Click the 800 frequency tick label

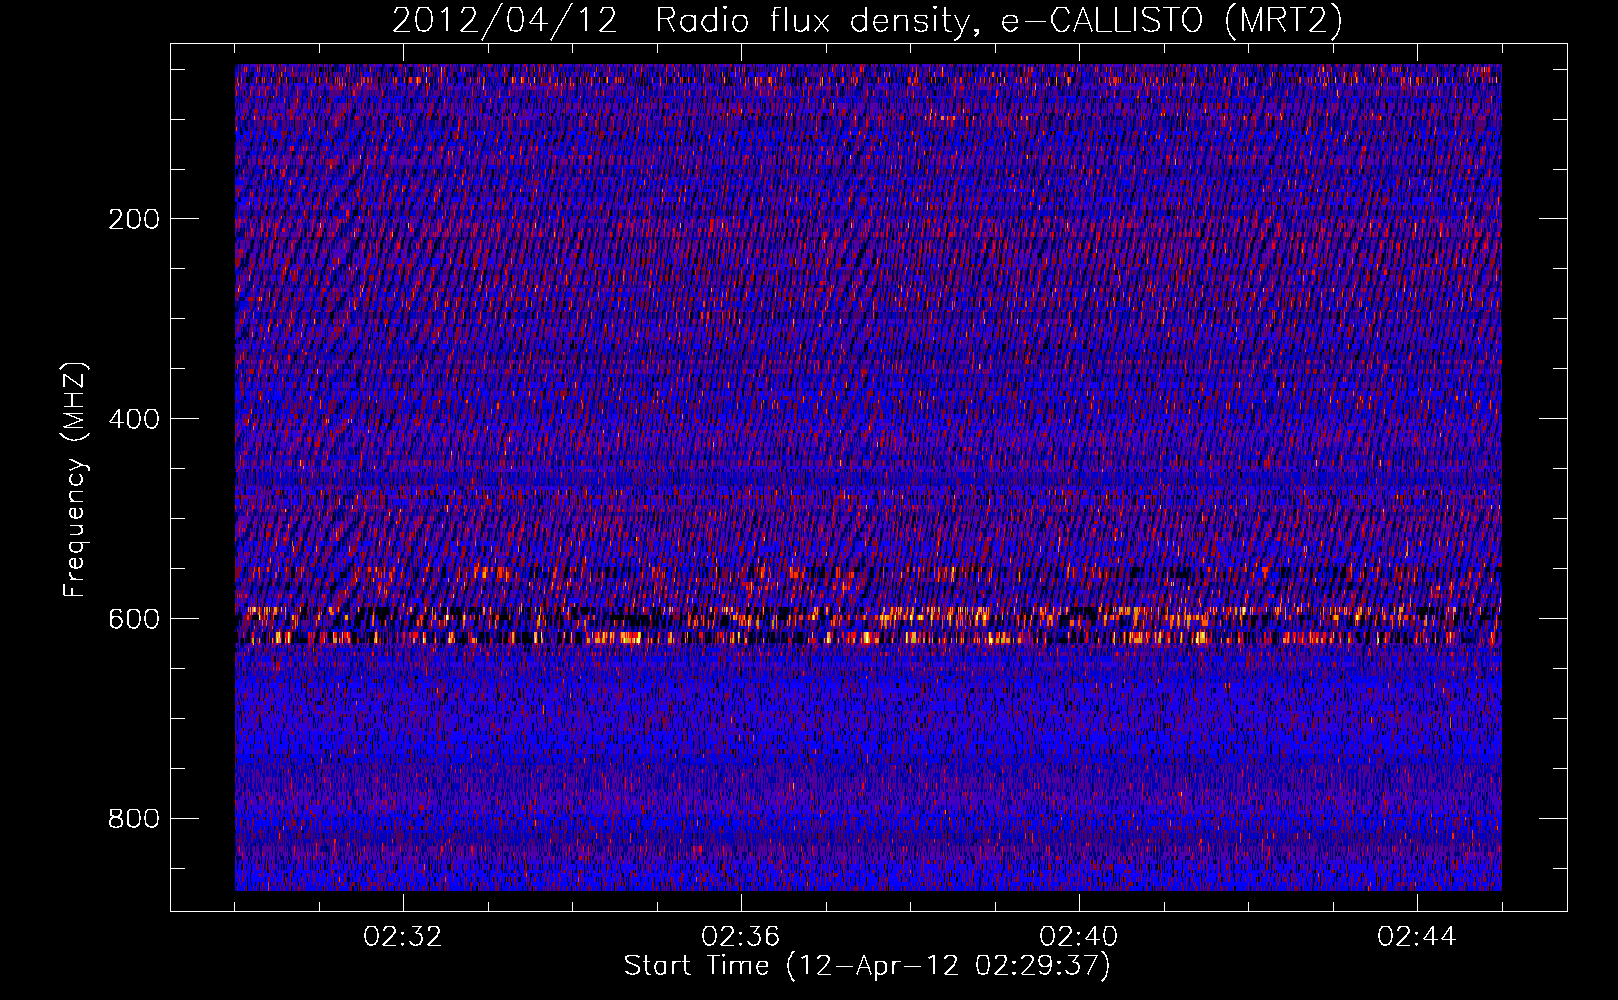(134, 819)
